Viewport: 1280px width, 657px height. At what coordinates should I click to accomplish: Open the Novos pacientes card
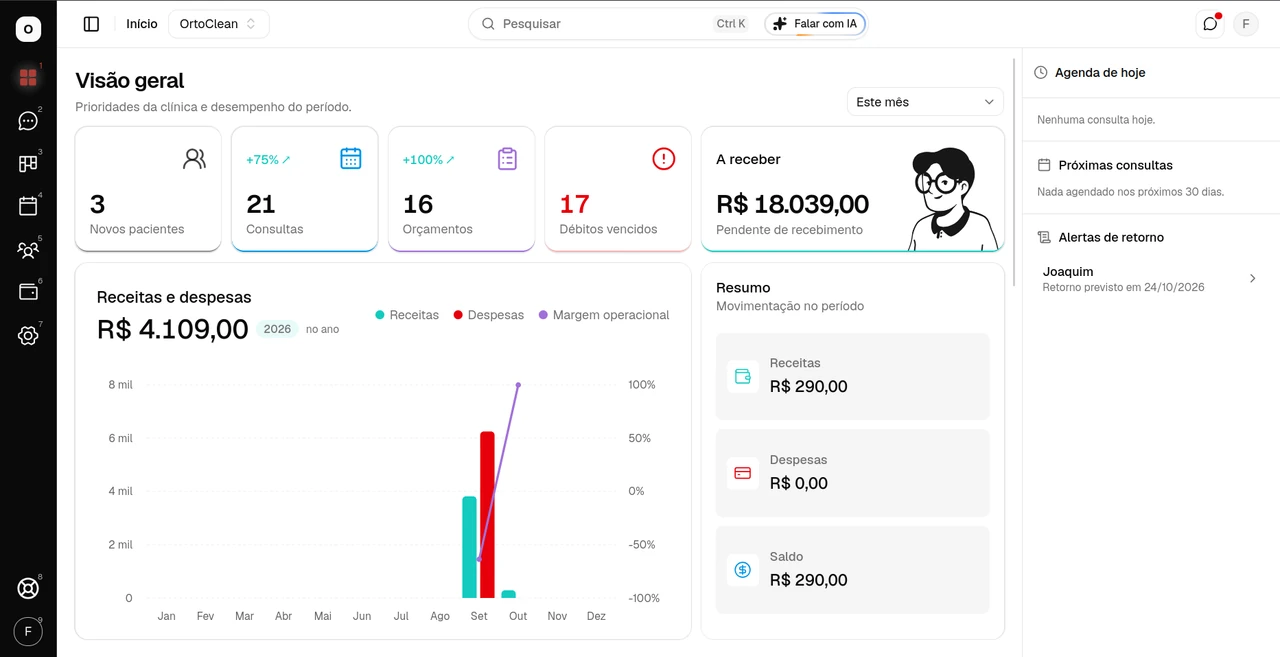pos(148,189)
